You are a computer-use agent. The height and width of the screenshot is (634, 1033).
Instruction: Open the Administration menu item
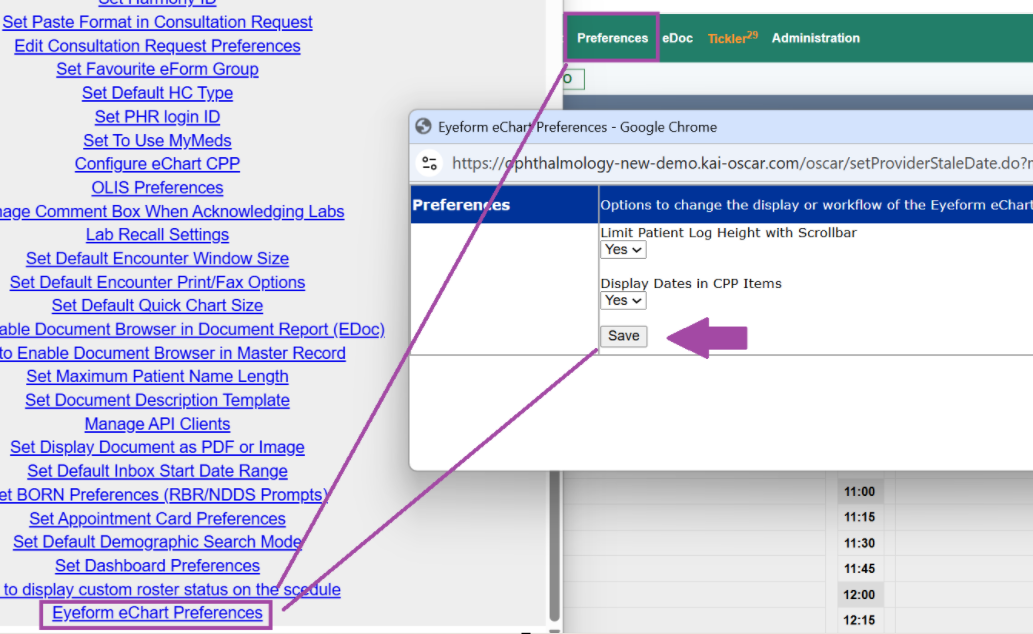pyautogui.click(x=816, y=38)
